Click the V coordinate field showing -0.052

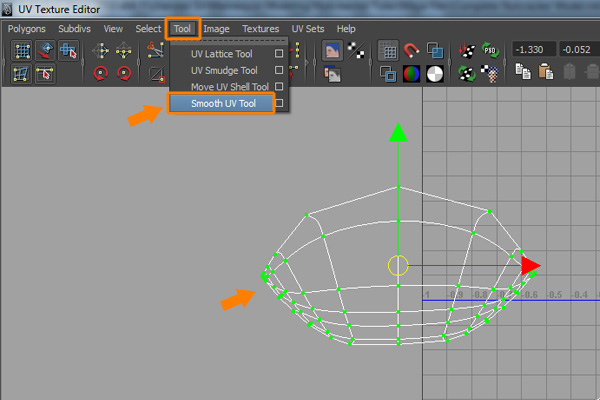pos(579,50)
